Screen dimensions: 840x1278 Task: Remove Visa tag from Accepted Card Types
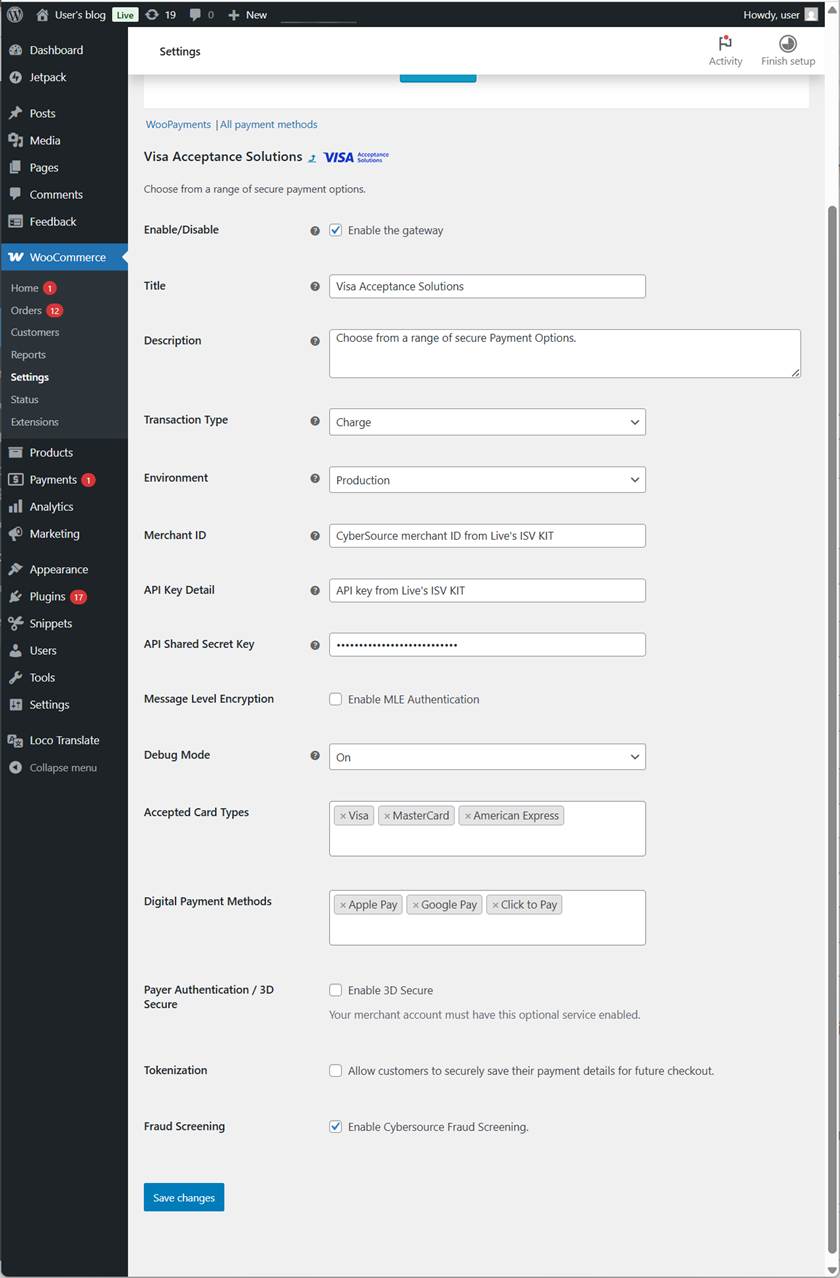click(343, 816)
